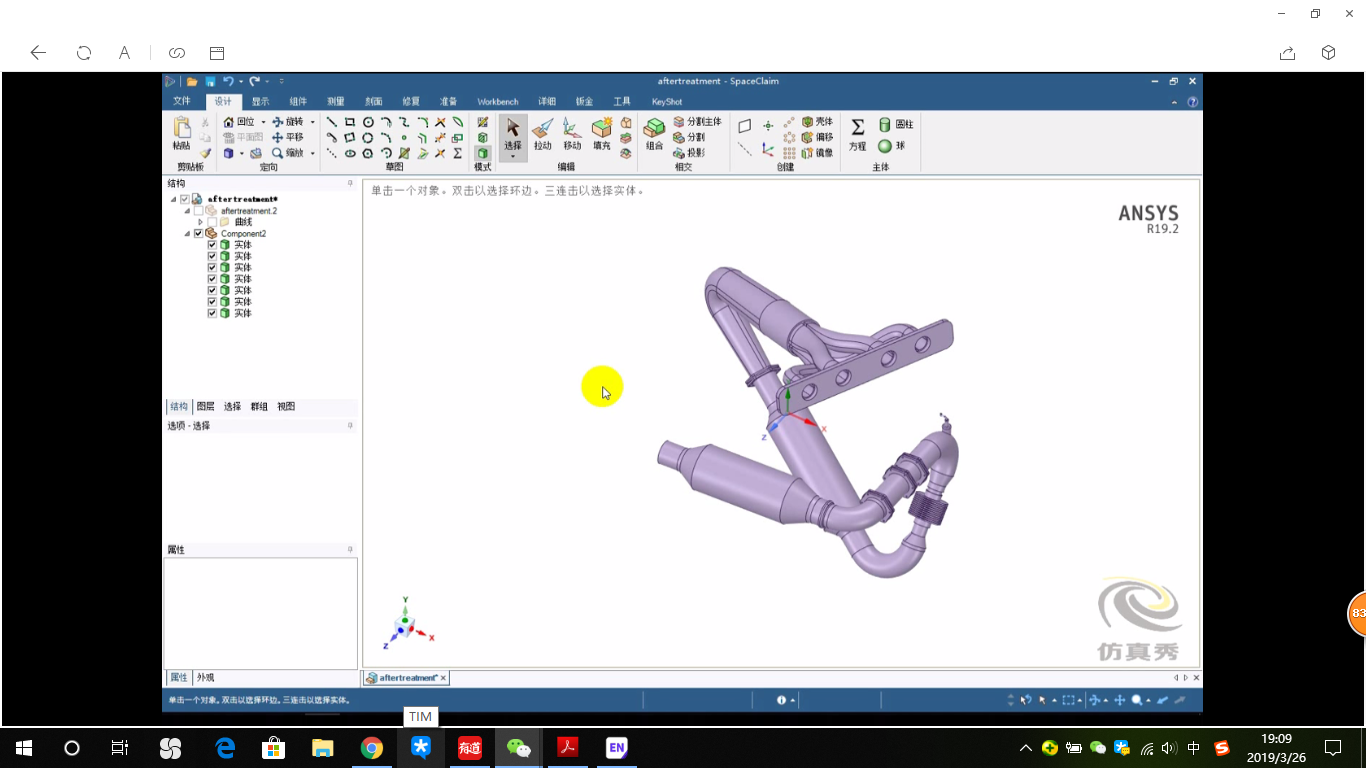
Task: Uncheck the third 实体 under Component2
Action: tap(212, 267)
